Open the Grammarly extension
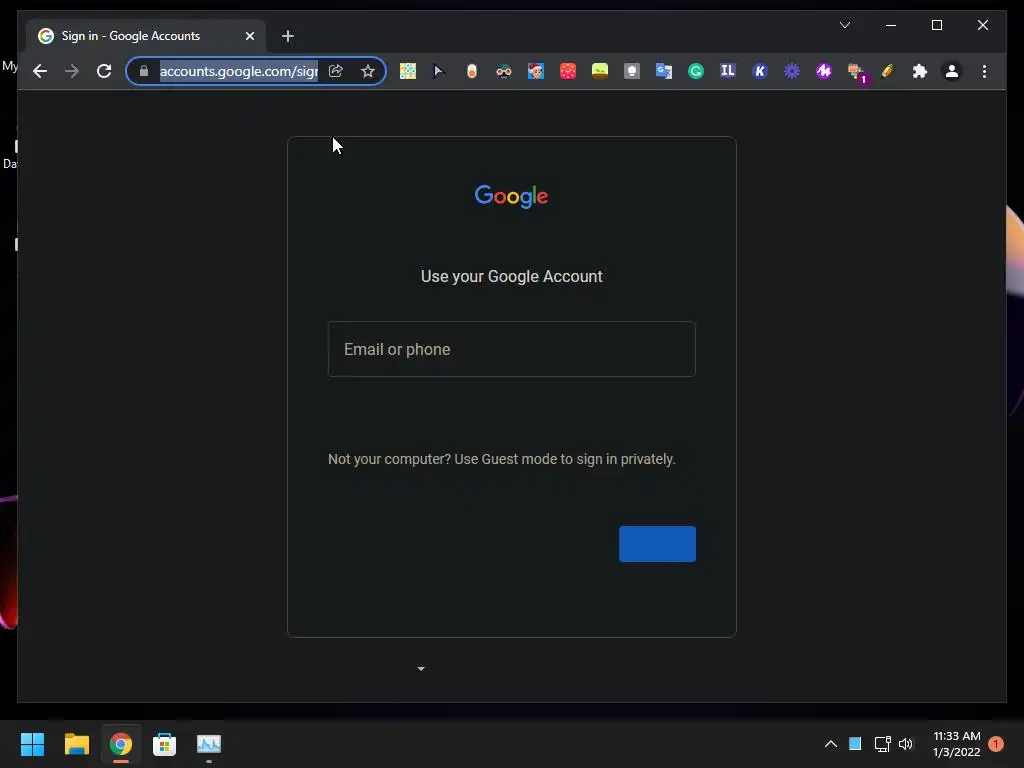The height and width of the screenshot is (768, 1024). click(x=696, y=71)
